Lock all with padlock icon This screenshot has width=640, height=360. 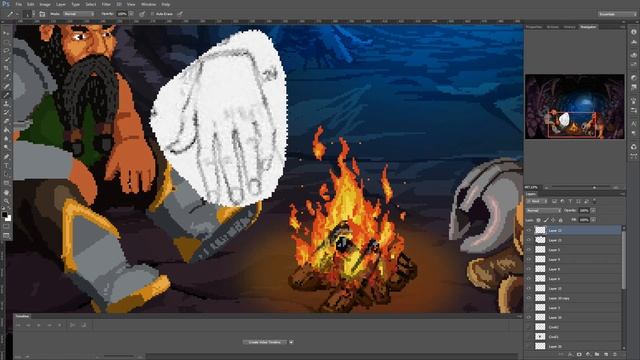point(561,220)
